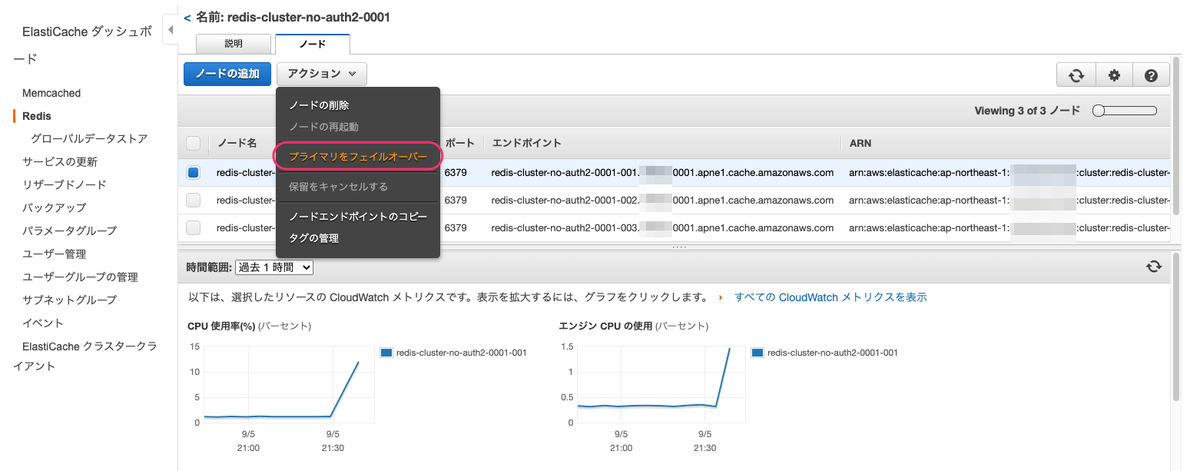Click endpoint of node 0001-001 row
The height and width of the screenshot is (471, 1200).
point(662,172)
